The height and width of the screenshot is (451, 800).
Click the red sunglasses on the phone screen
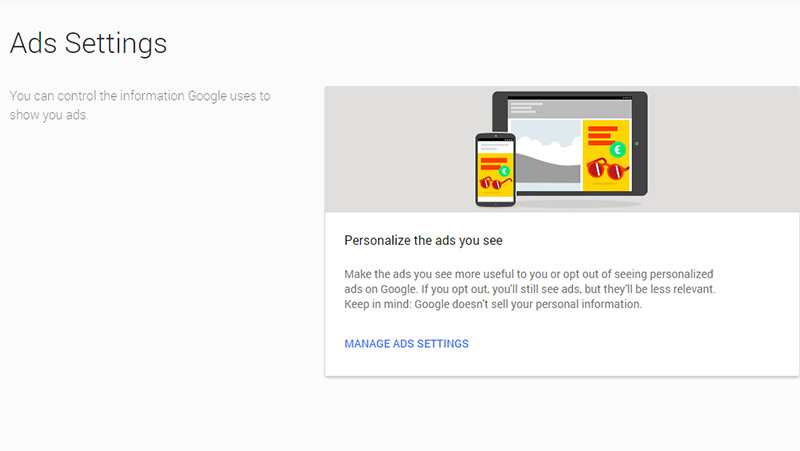click(494, 183)
